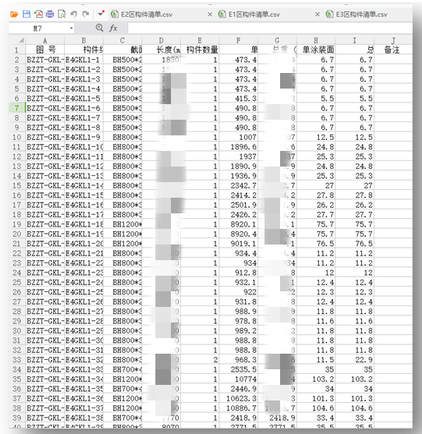Click the 单涂装面 header cell
The width and height of the screenshot is (422, 434).
(316, 50)
